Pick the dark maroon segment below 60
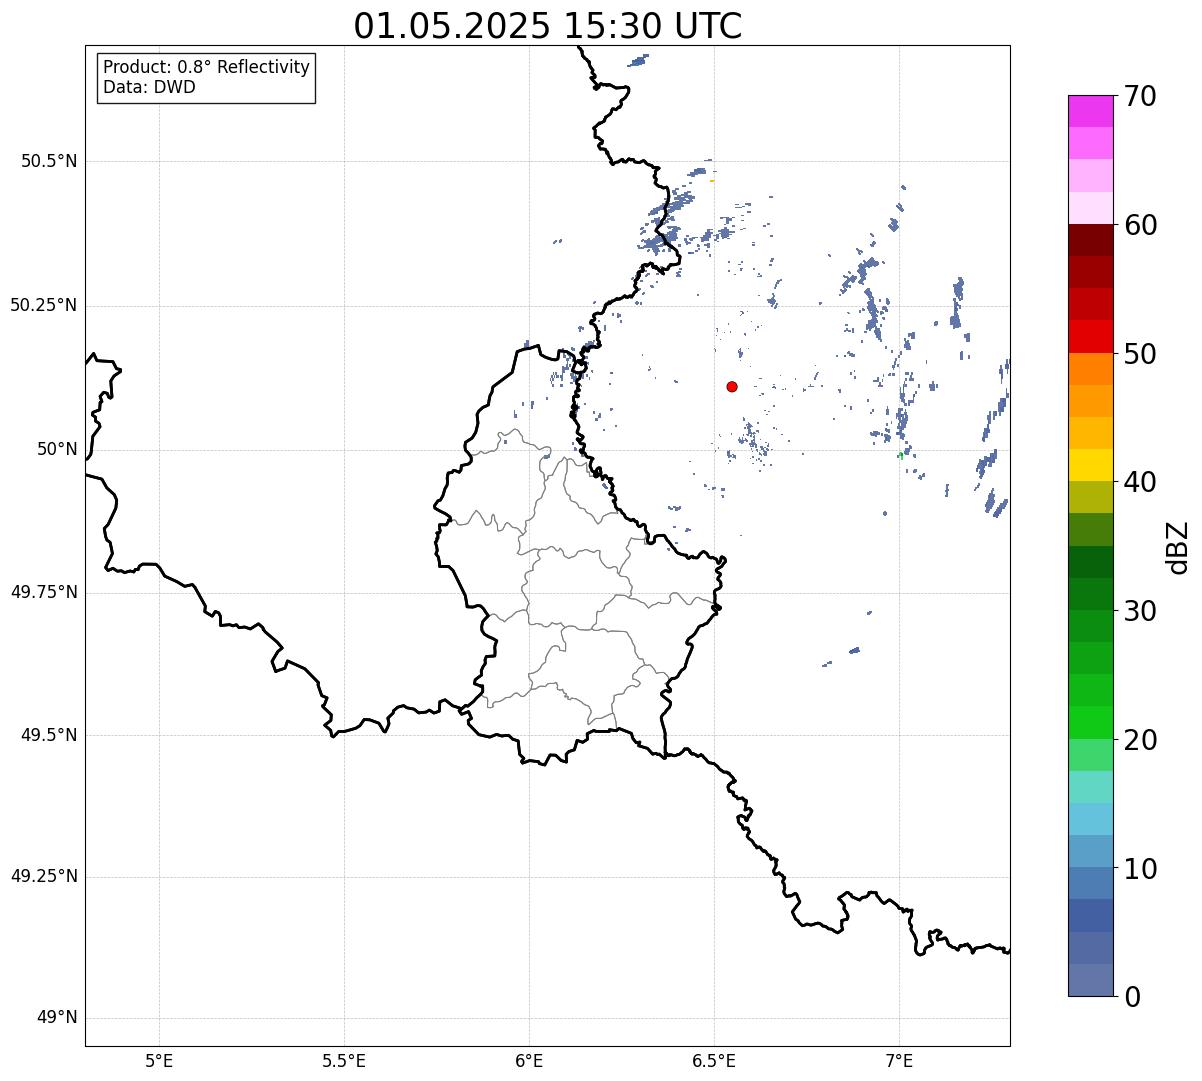 pos(1091,240)
